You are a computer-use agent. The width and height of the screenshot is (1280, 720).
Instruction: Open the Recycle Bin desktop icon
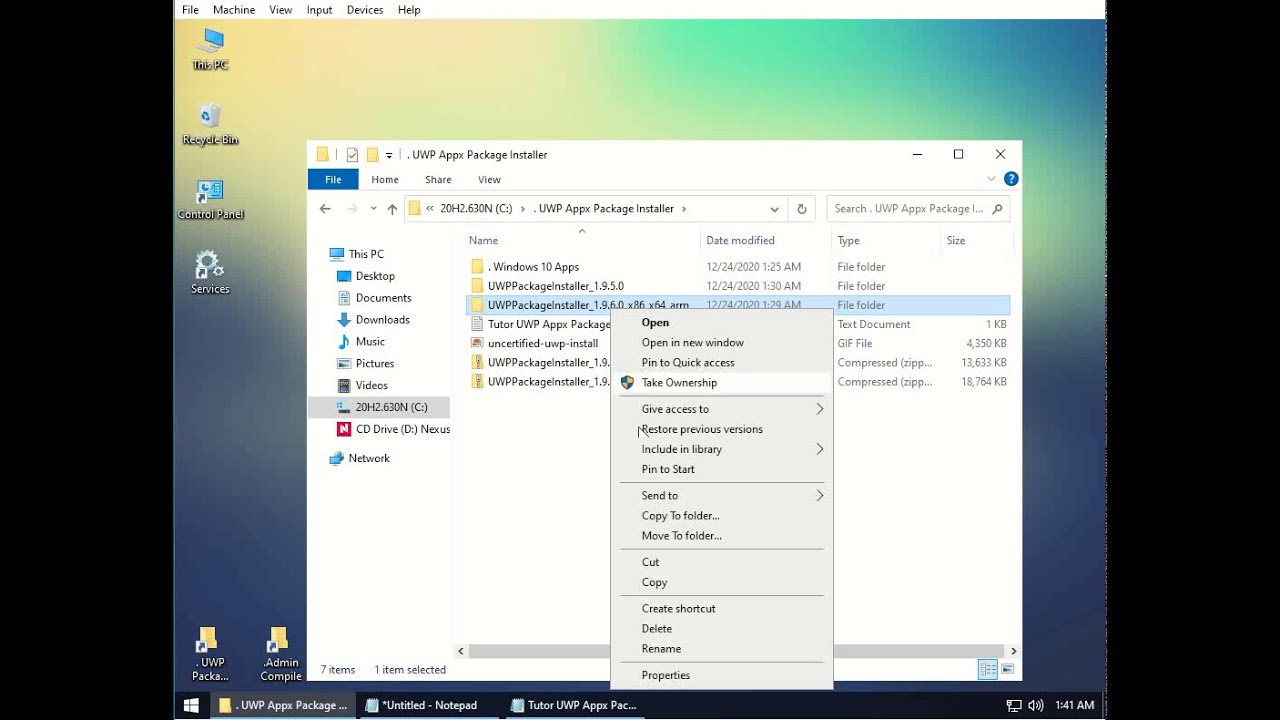click(x=210, y=124)
